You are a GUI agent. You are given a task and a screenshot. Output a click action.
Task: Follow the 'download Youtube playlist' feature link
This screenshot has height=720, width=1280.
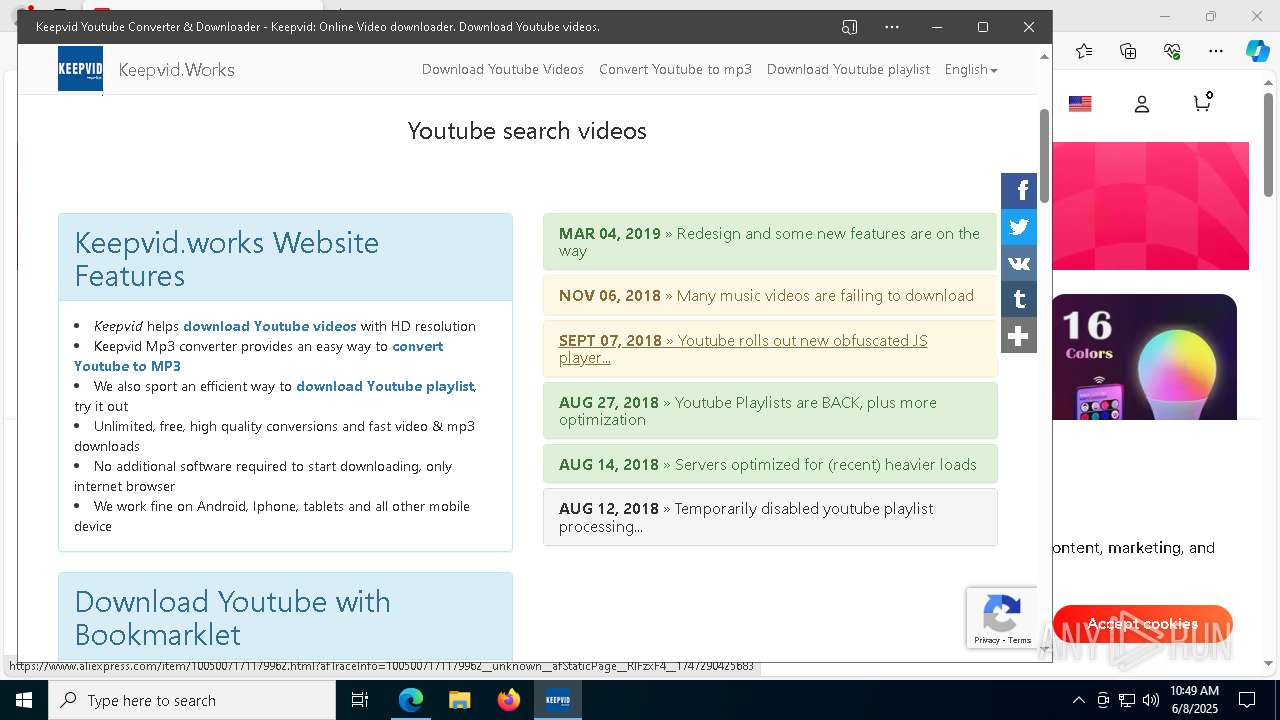[385, 386]
